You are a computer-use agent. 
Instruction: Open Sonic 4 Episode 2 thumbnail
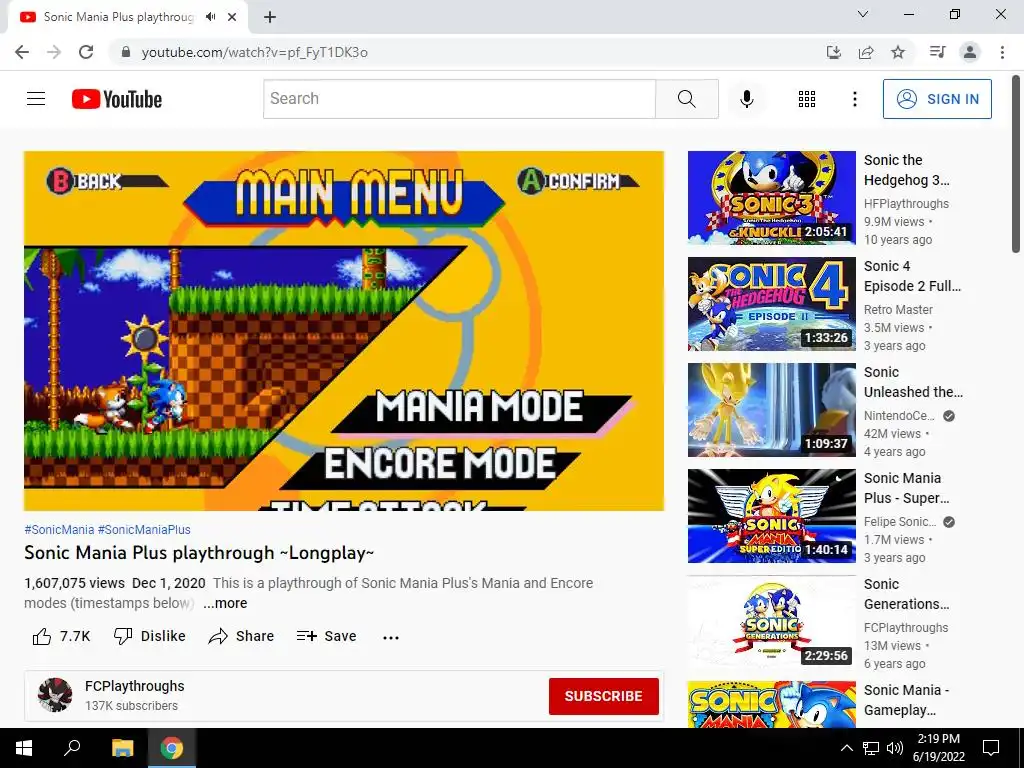tap(771, 304)
